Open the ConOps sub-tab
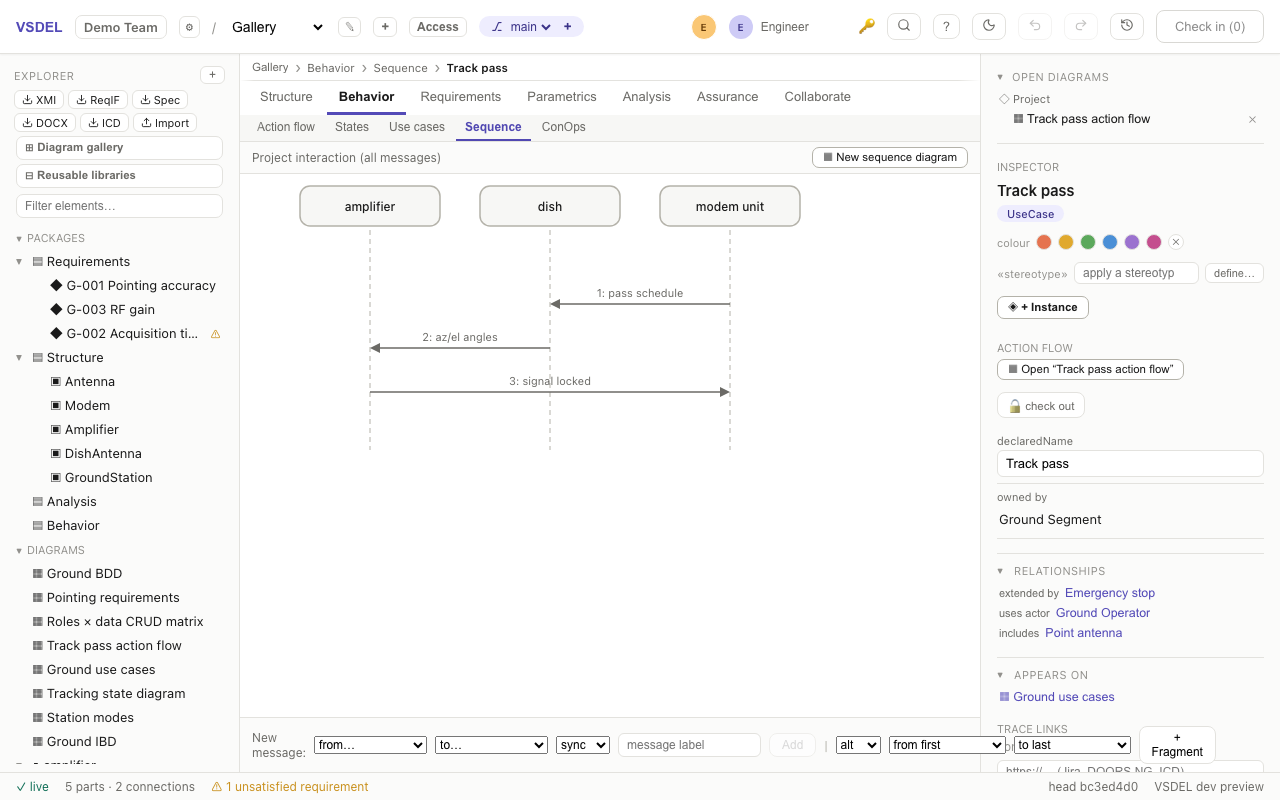The width and height of the screenshot is (1280, 800). tap(564, 127)
